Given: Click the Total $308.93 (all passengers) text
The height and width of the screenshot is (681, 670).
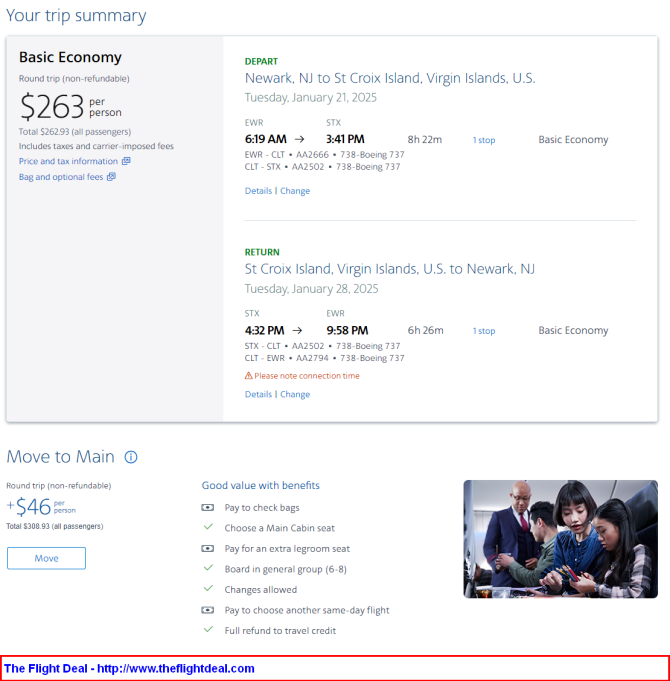Looking at the screenshot, I should point(55,526).
